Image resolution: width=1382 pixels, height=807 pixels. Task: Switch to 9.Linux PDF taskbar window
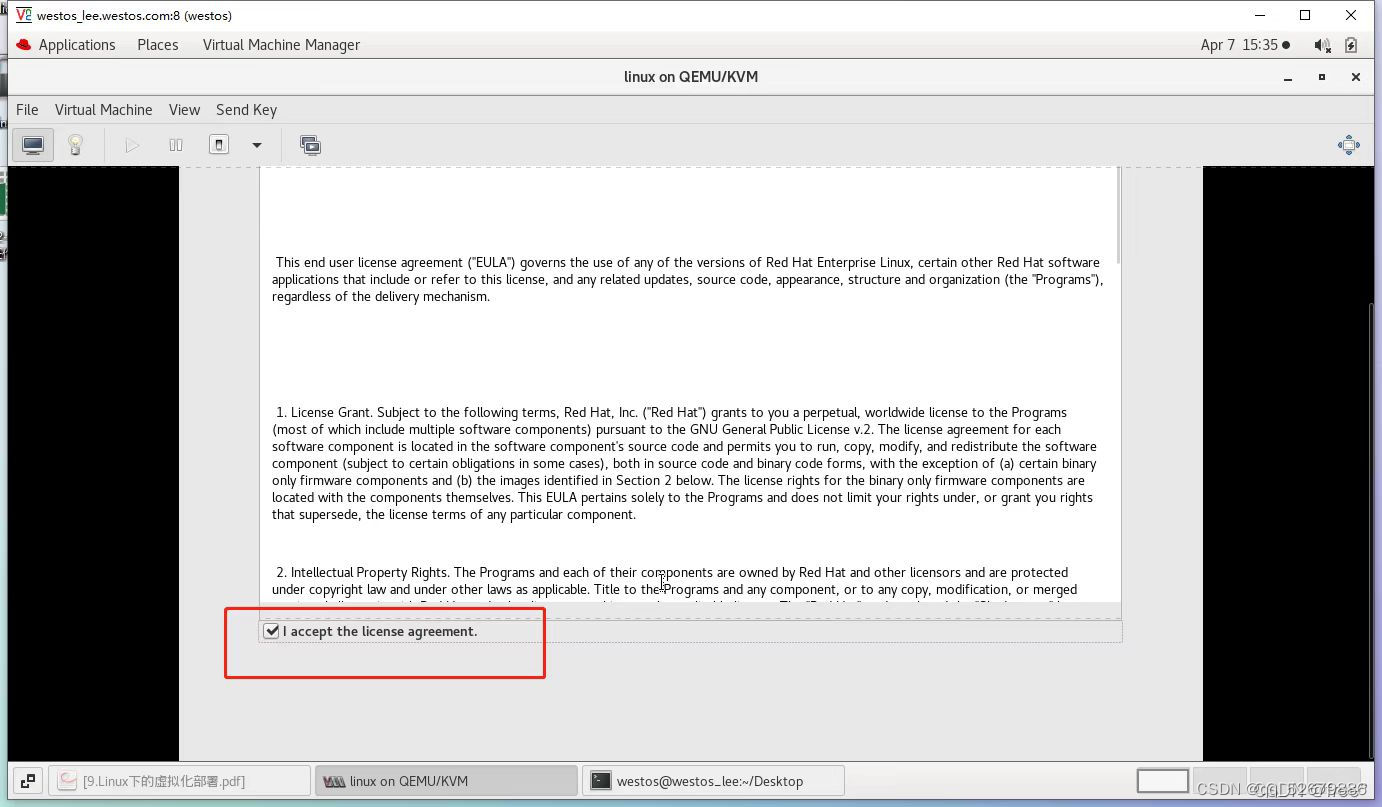tap(180, 781)
